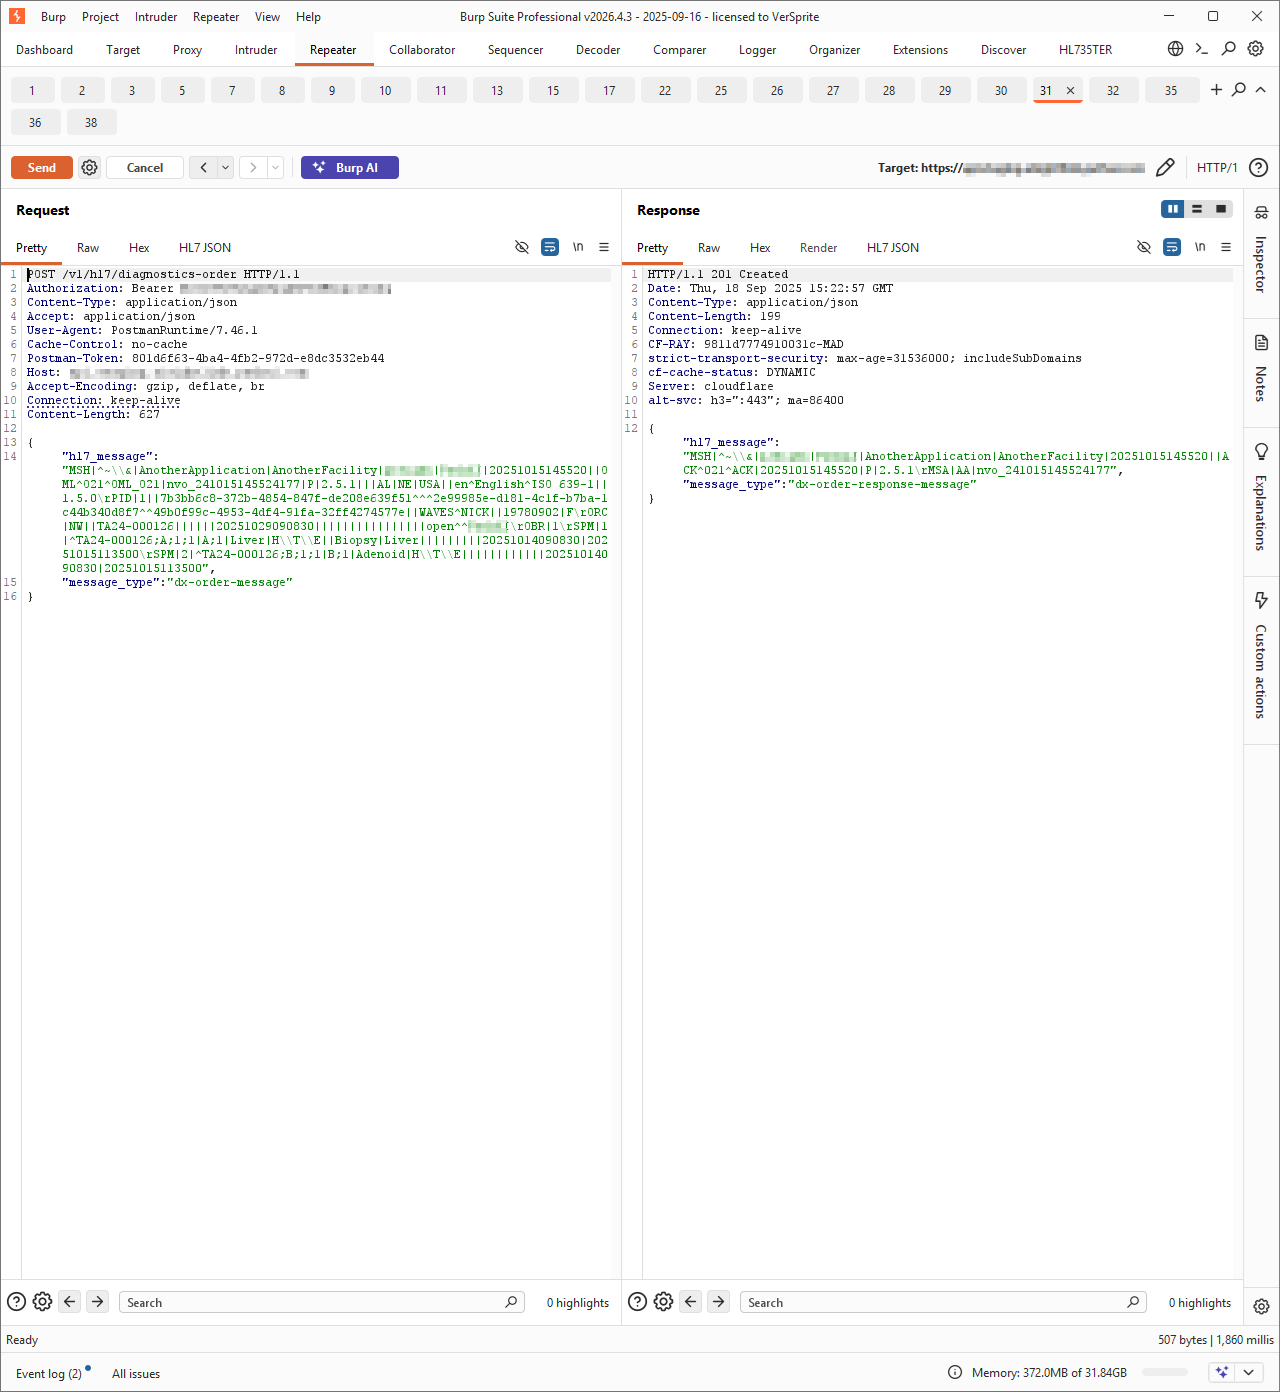Click the gear at the bottom of the side panel
Viewport: 1280px width, 1392px height.
[1261, 1306]
